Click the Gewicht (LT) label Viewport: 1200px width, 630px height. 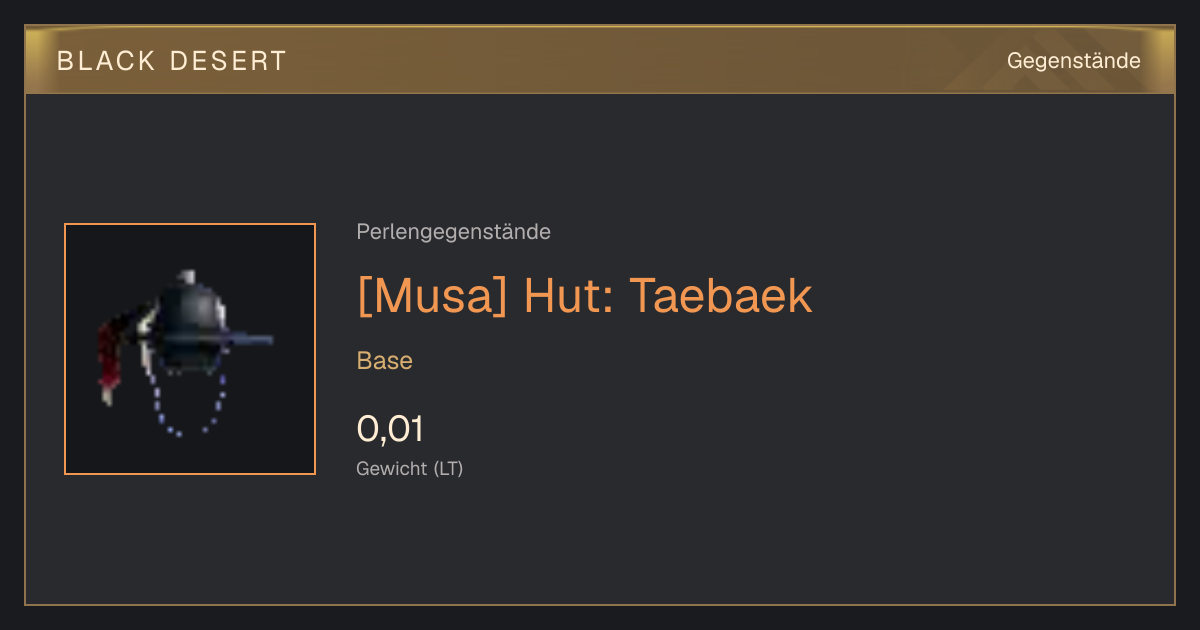click(x=410, y=468)
